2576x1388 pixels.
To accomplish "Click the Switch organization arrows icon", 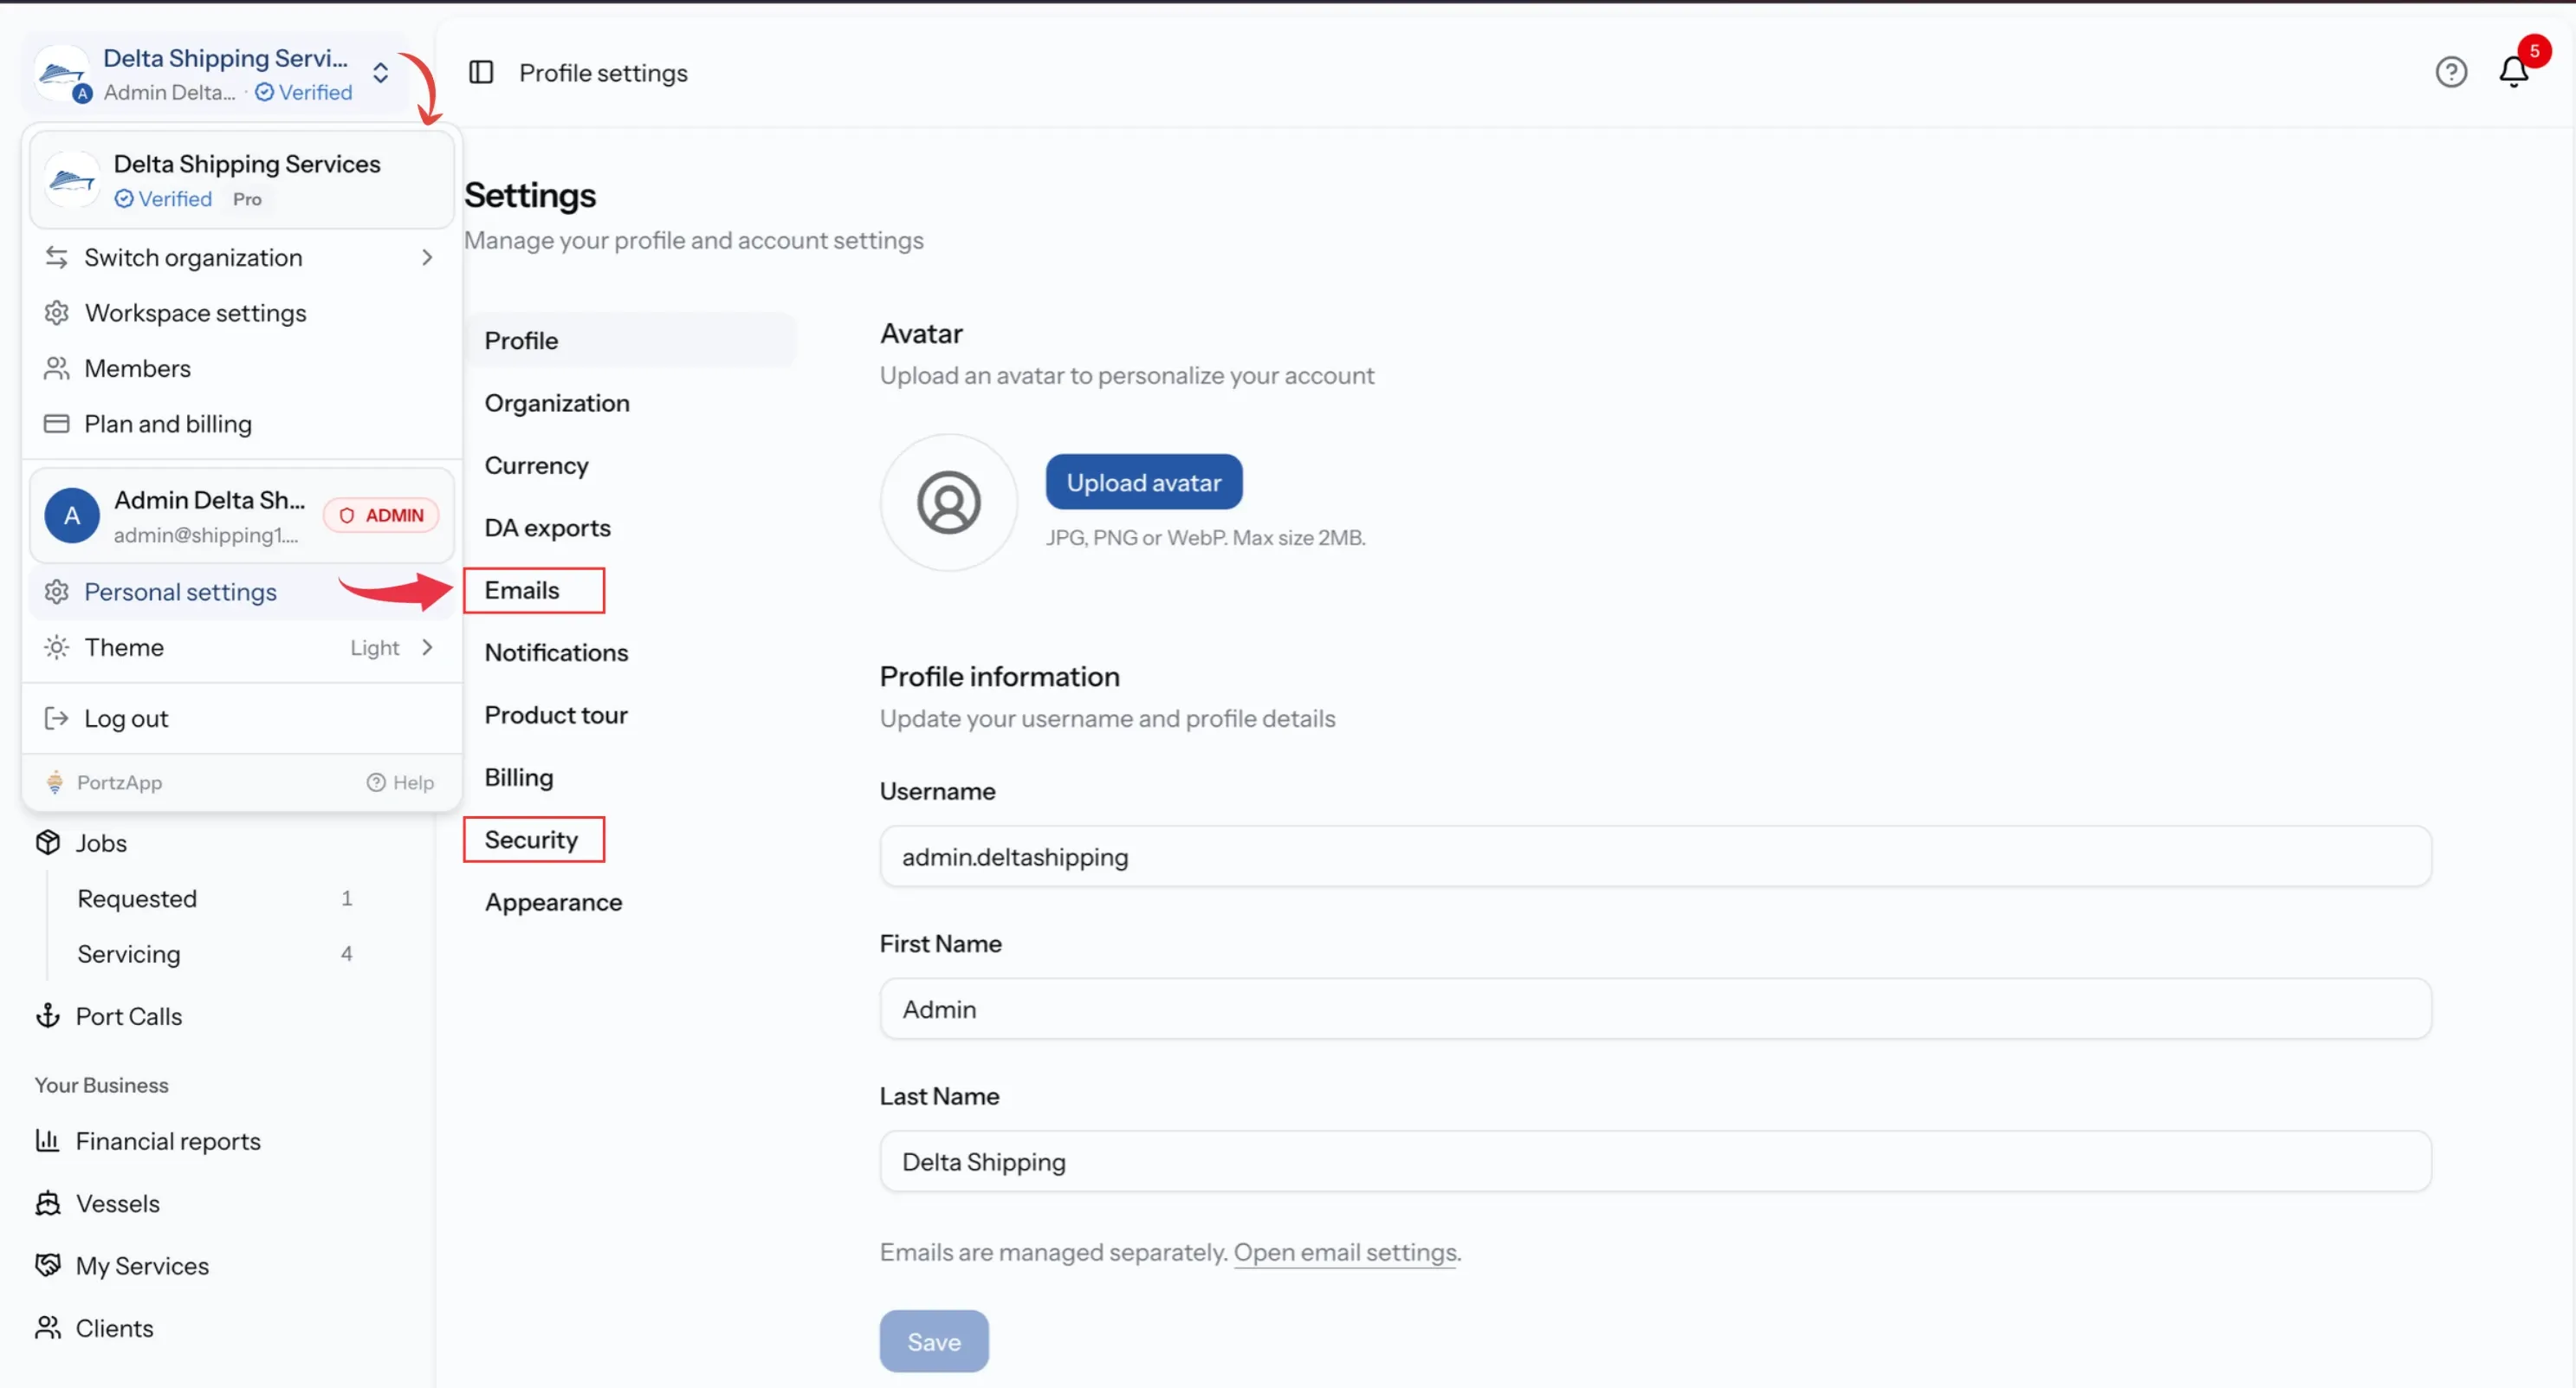I will [x=57, y=257].
